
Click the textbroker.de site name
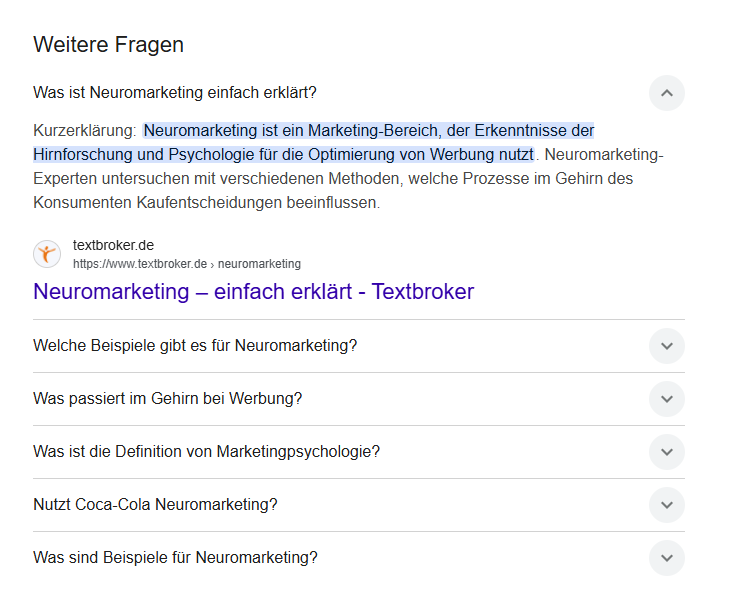pyautogui.click(x=113, y=245)
